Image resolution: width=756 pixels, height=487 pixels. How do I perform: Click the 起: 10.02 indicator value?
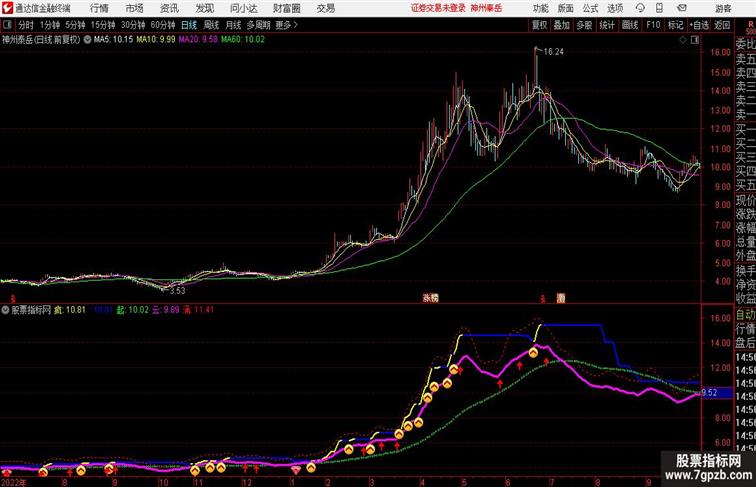coord(133,310)
